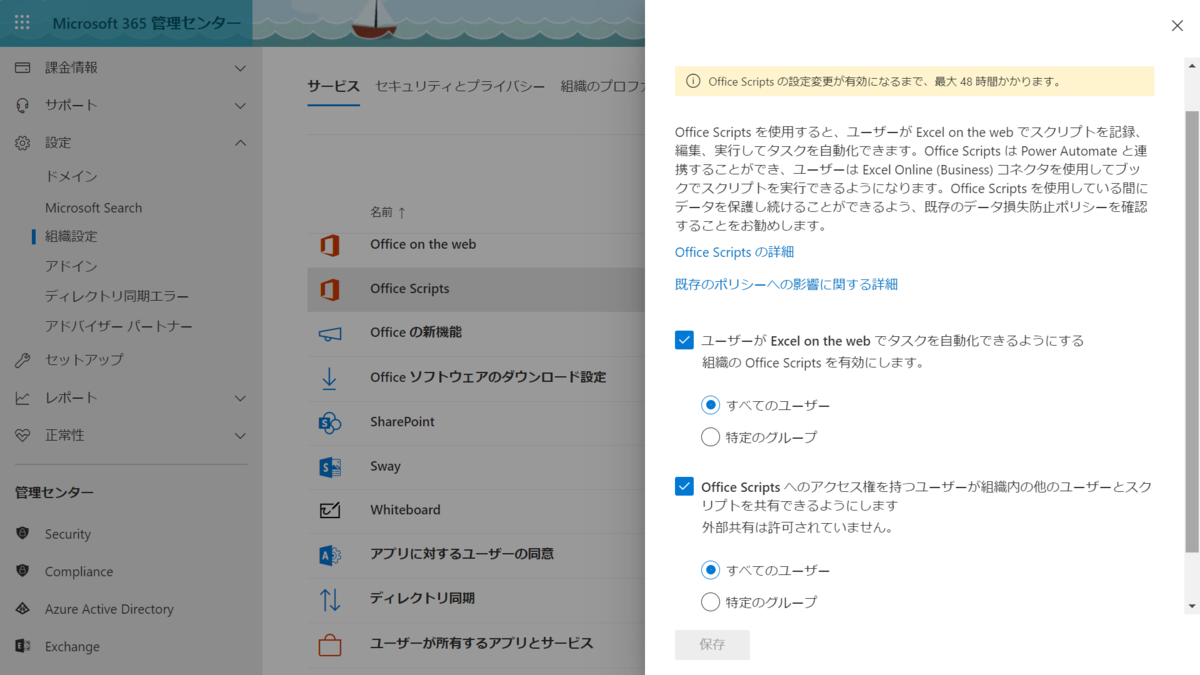The height and width of the screenshot is (675, 1200).
Task: Select the 特定のグループ radio button
Action: (x=710, y=437)
